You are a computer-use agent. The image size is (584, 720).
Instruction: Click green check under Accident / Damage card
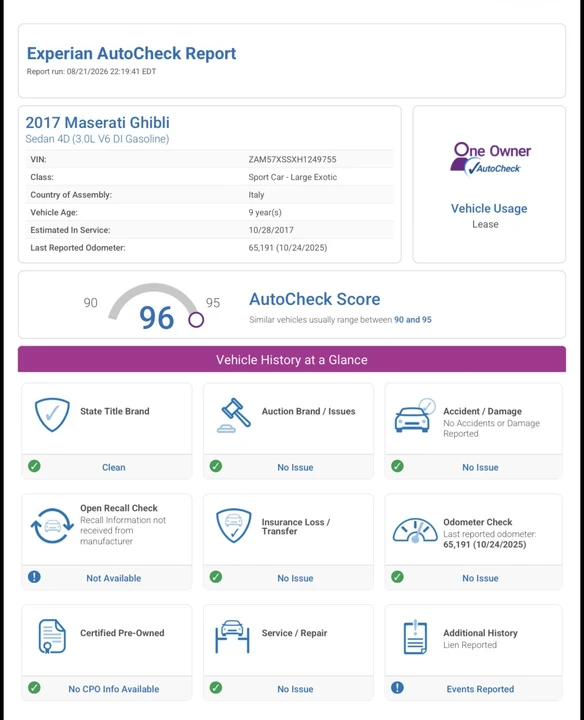[397, 466]
